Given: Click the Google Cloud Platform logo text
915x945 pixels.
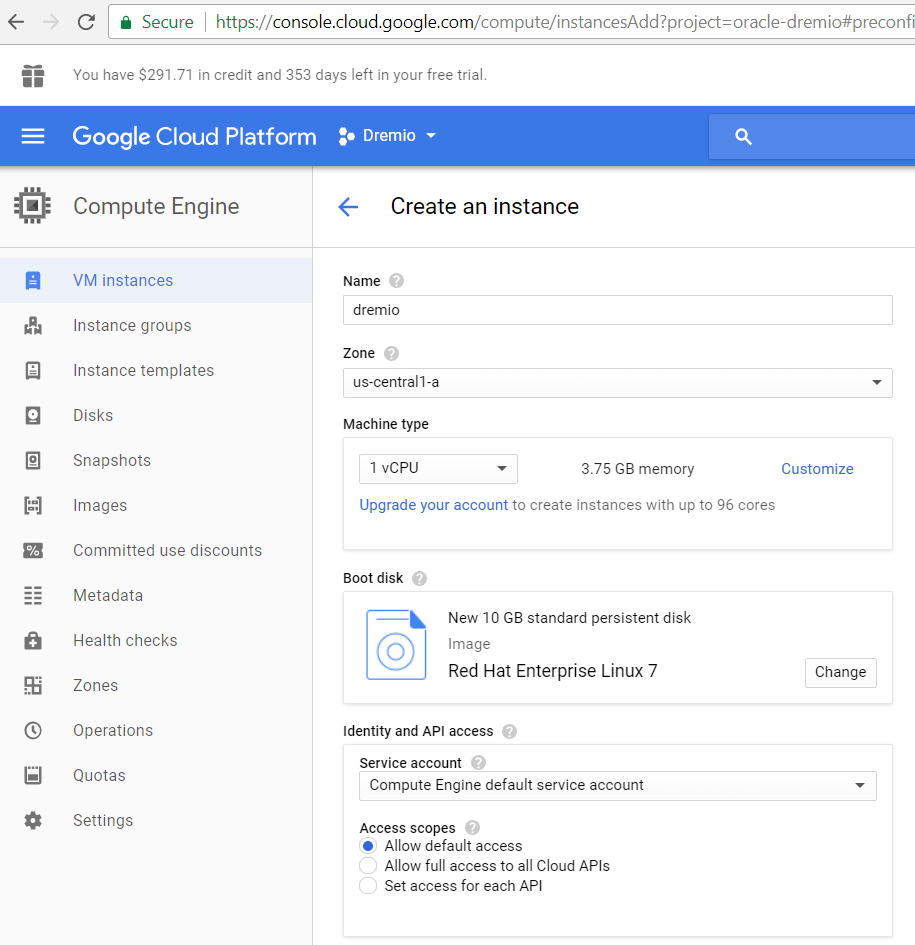Looking at the screenshot, I should [194, 137].
